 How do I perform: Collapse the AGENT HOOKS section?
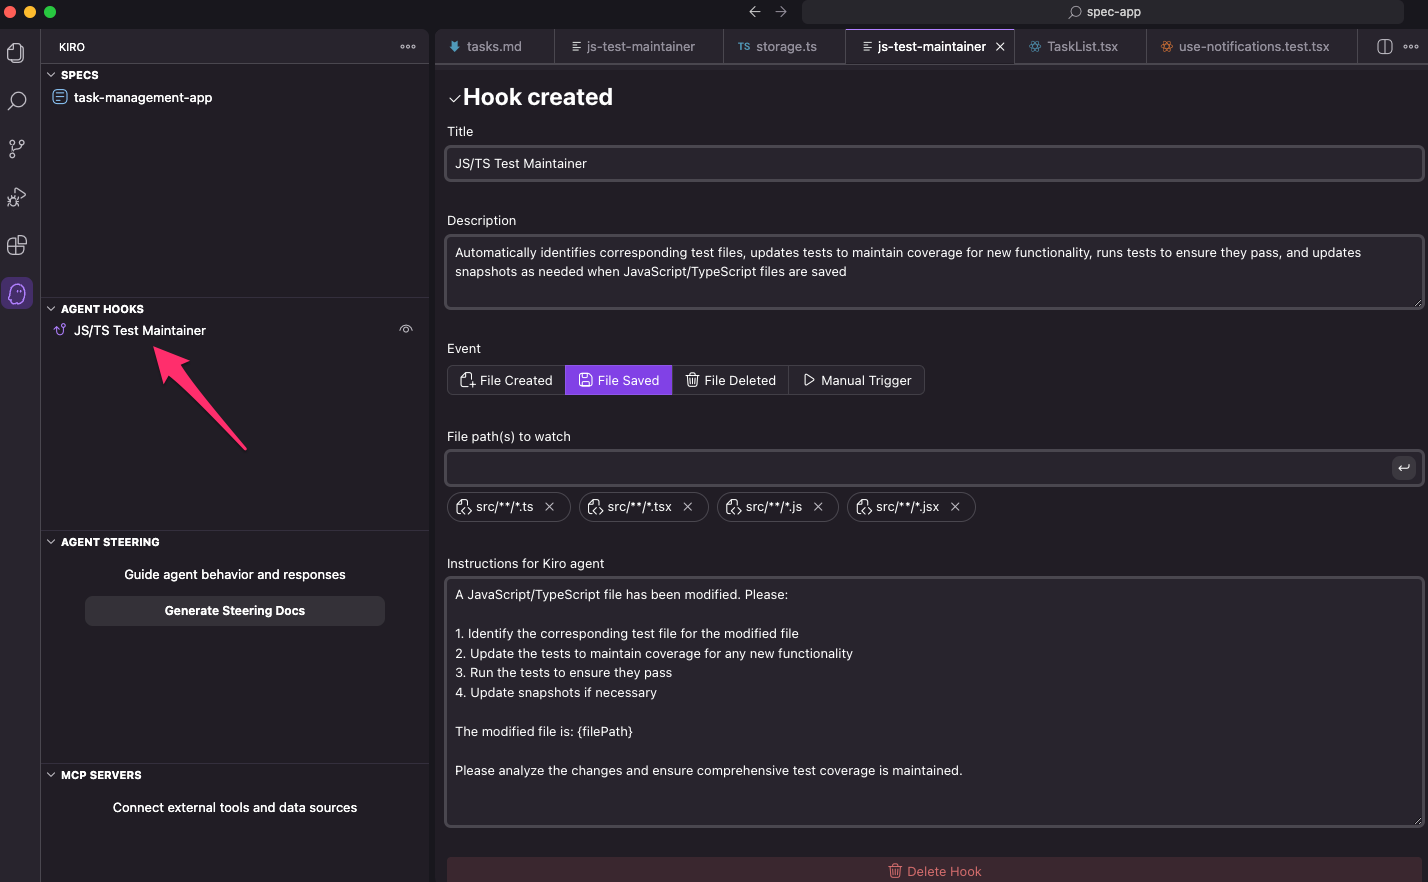[51, 309]
